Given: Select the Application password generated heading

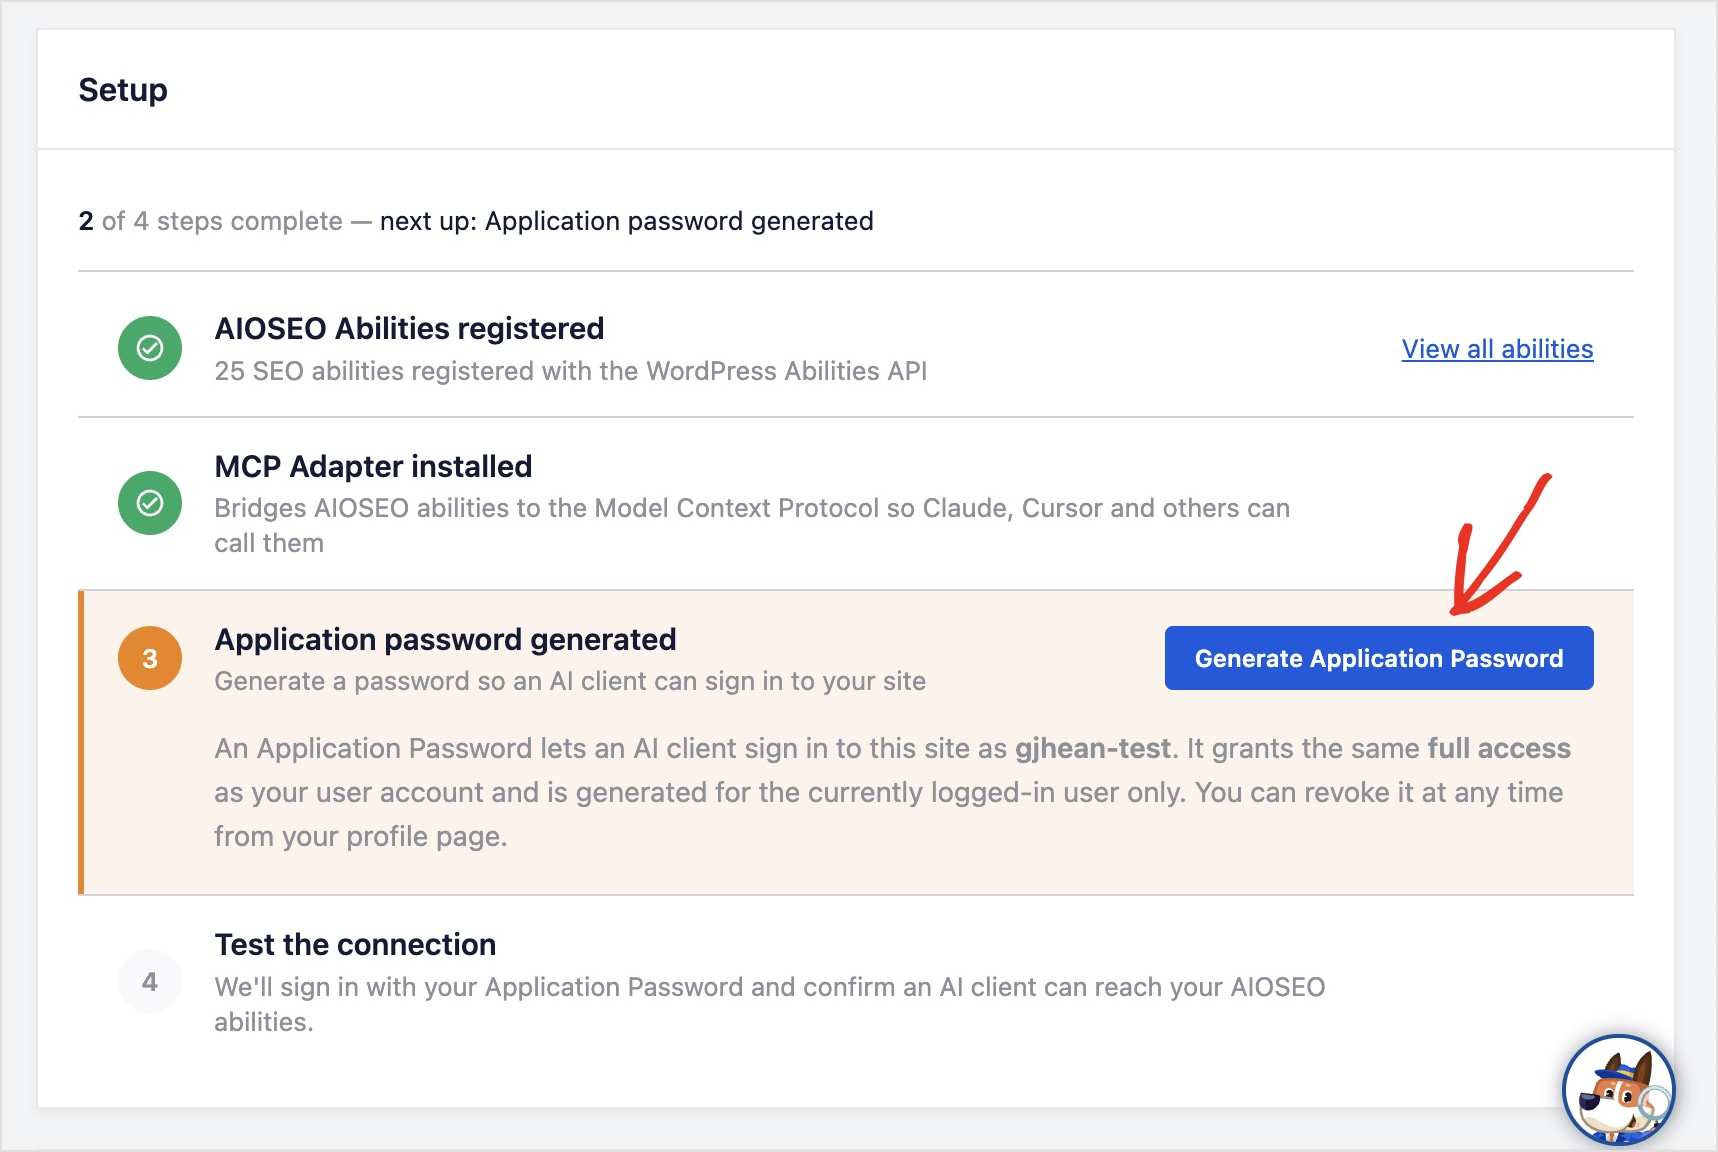Looking at the screenshot, I should tap(445, 639).
